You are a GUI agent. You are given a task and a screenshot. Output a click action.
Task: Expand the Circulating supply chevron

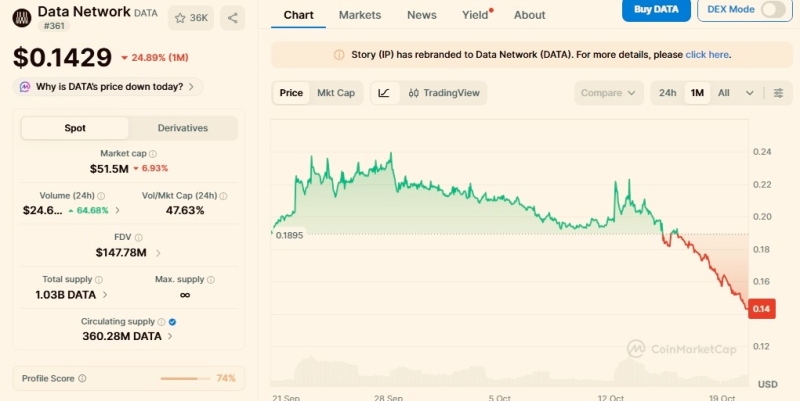click(x=170, y=336)
